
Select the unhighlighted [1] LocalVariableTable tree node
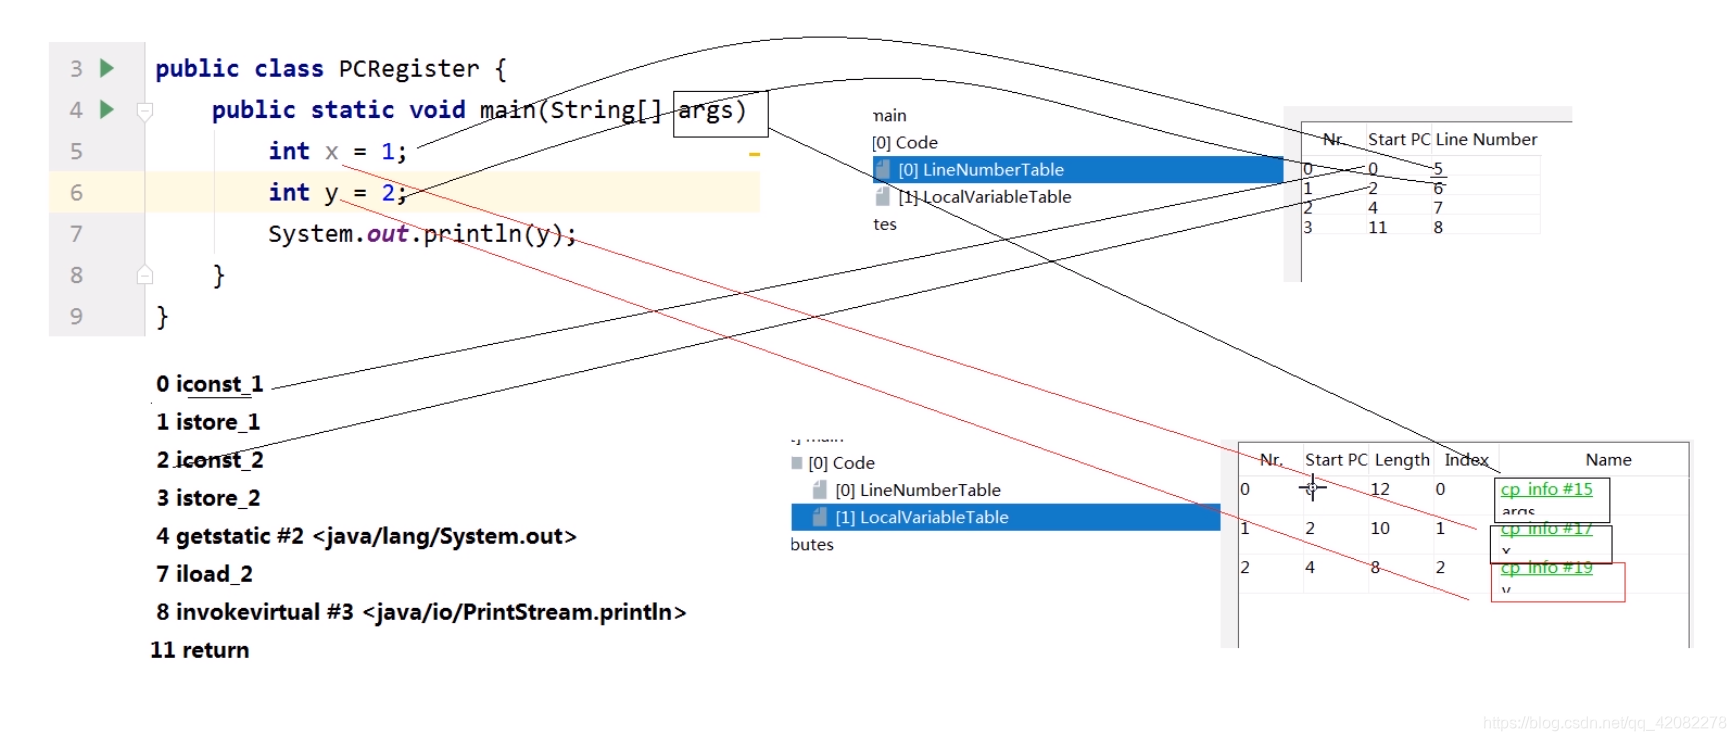click(984, 197)
